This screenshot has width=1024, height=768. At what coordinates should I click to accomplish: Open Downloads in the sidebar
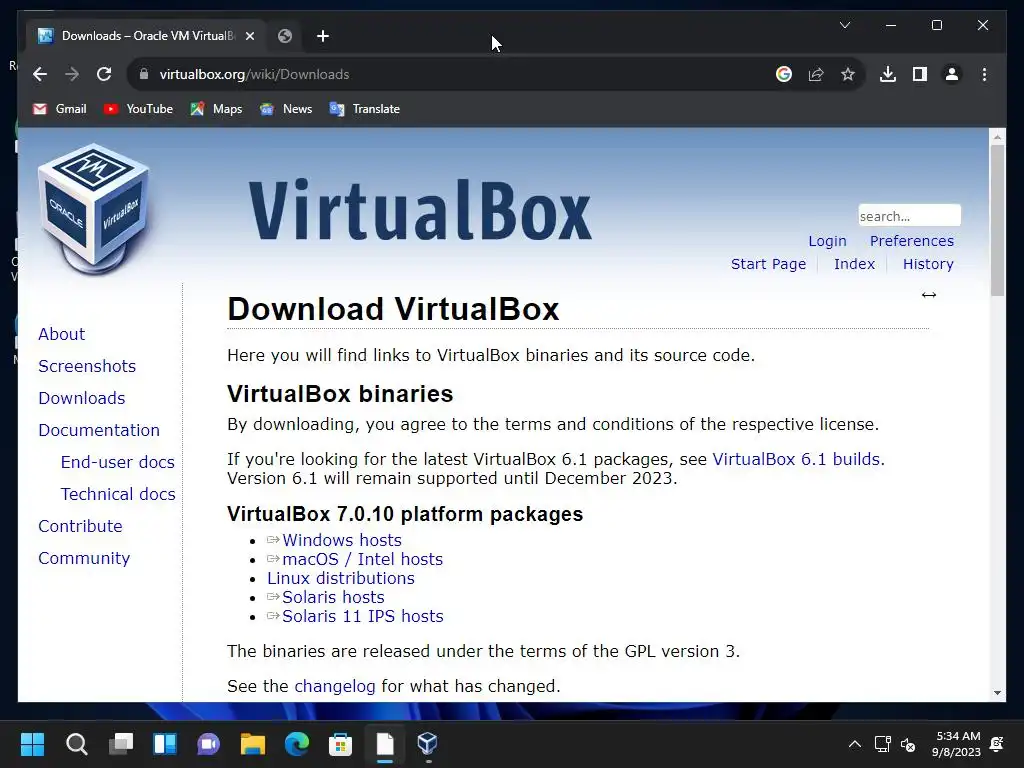point(82,398)
